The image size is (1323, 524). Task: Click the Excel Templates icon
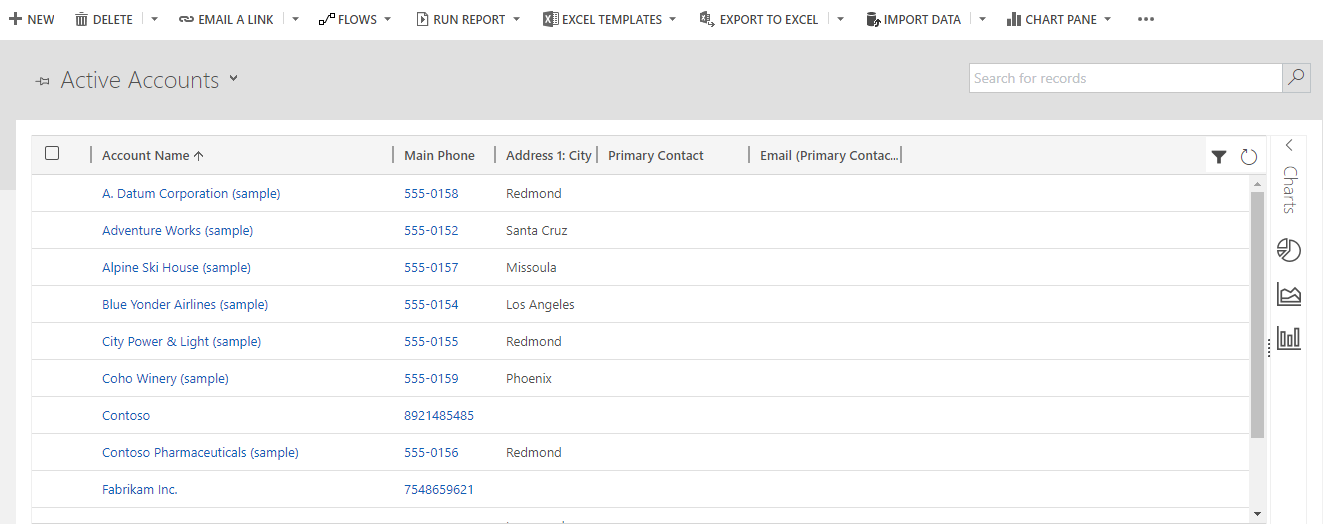point(550,19)
